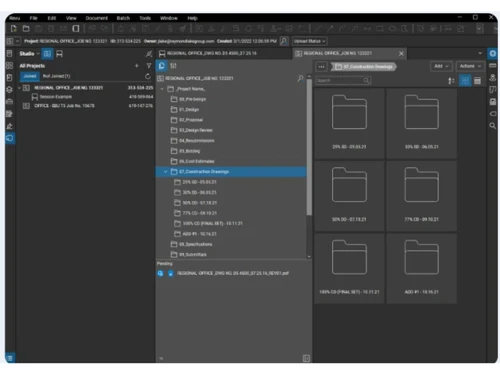Close the REGIONAL OFFICE_JOB NO 123321 tab
This screenshot has height=375, width=500.
pyautogui.click(x=401, y=53)
